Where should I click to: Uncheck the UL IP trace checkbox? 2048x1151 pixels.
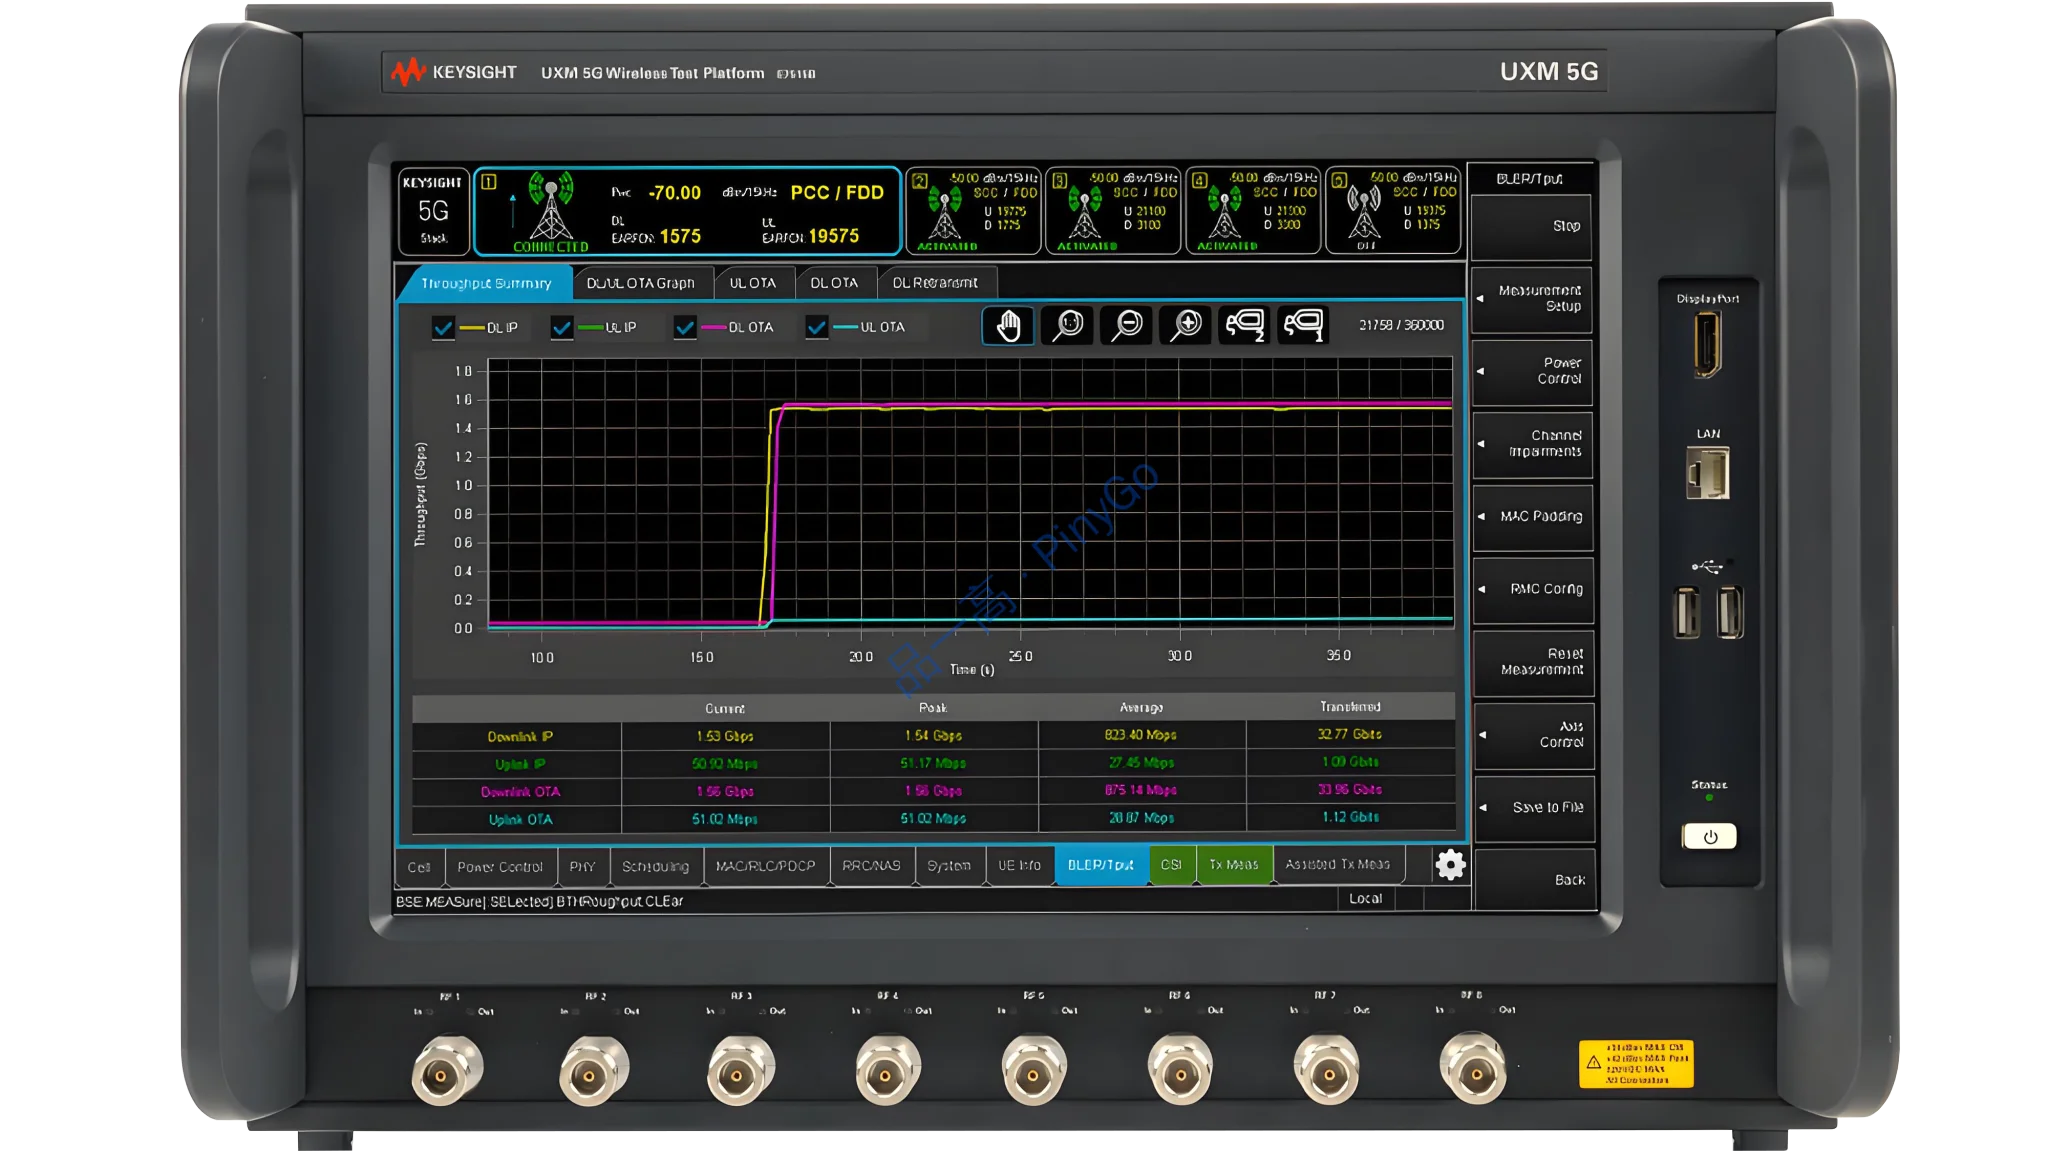(562, 327)
